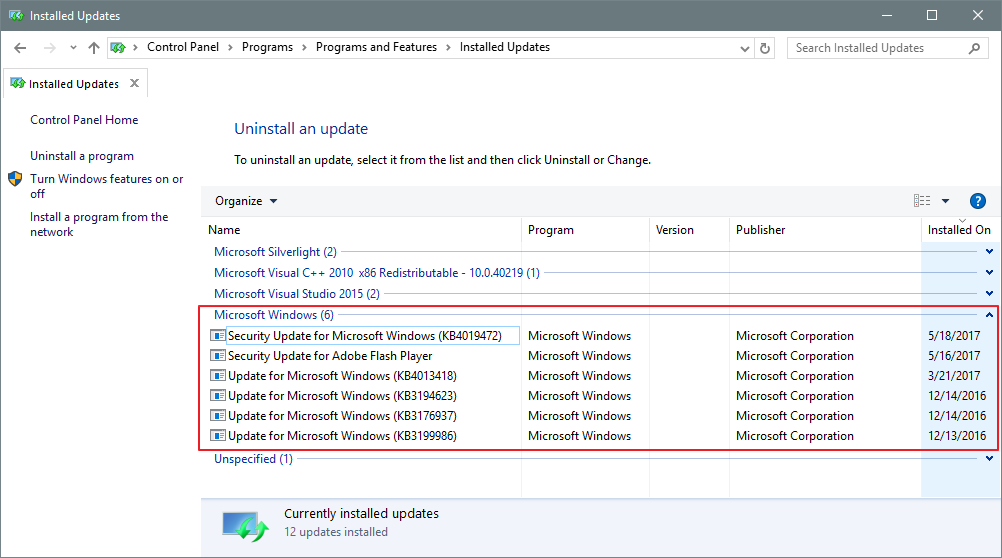The width and height of the screenshot is (1002, 558).
Task: Expand the Visual Studio 2015 group chevron
Action: point(989,294)
